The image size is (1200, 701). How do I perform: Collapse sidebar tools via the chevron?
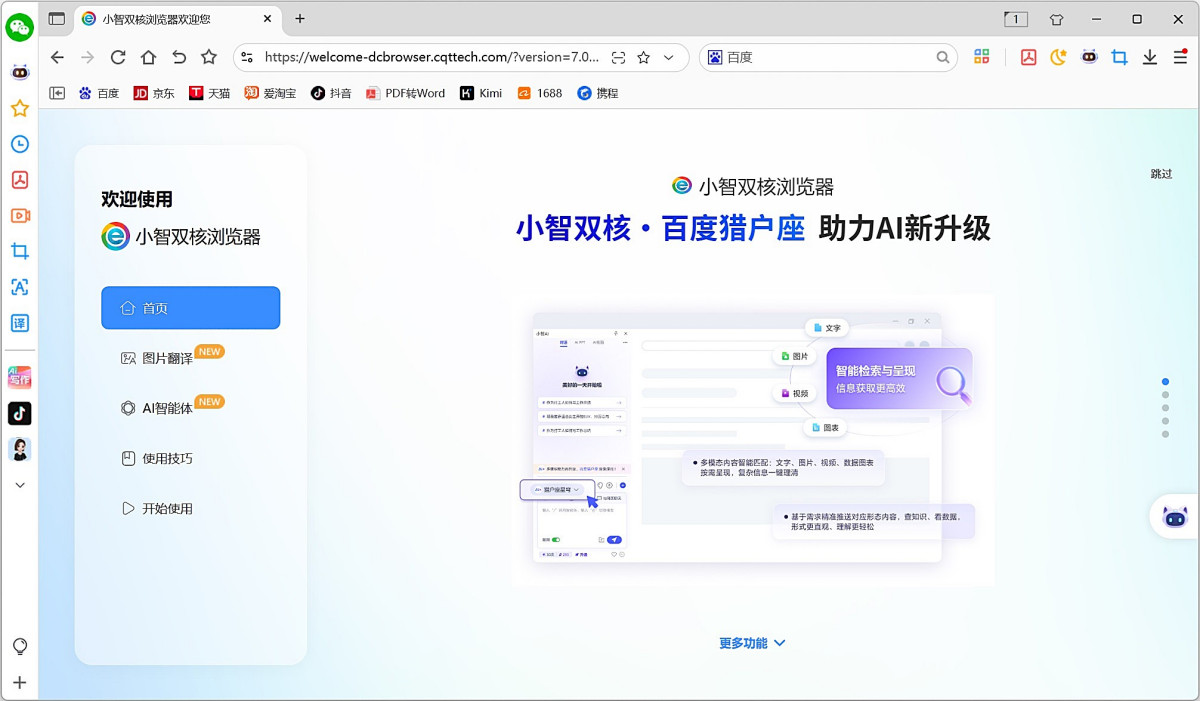pos(19,485)
